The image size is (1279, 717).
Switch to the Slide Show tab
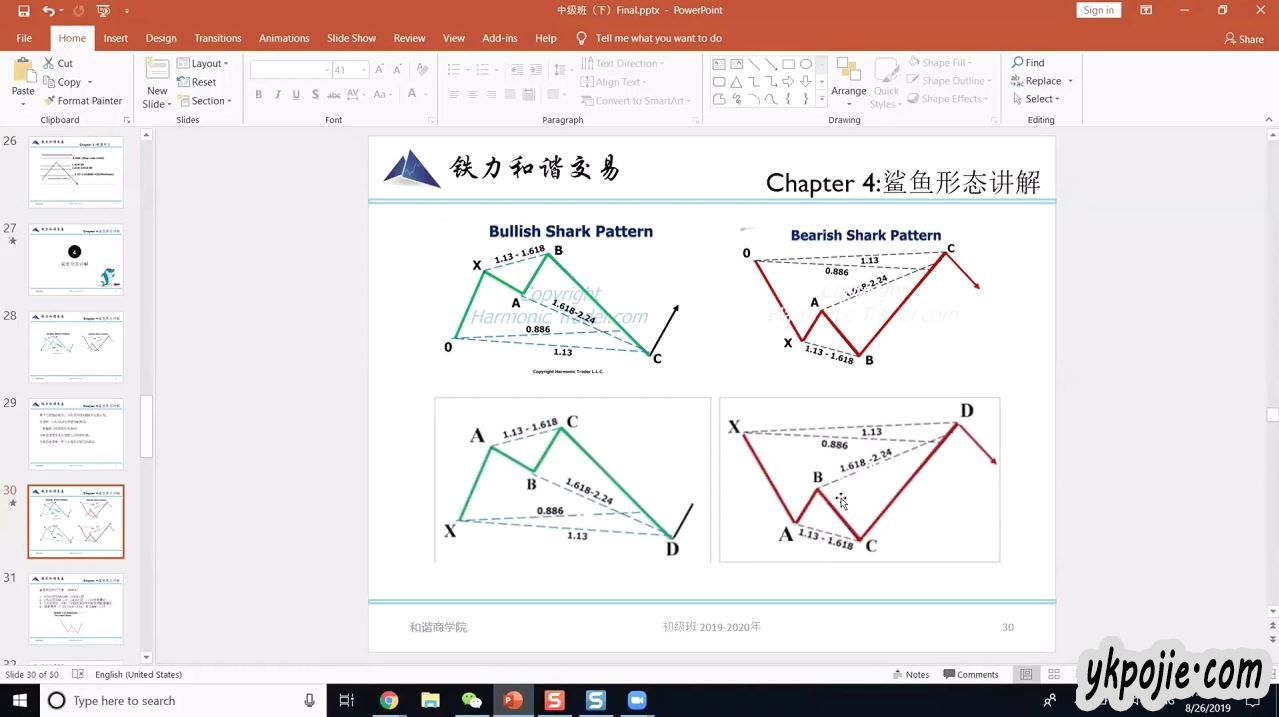coord(351,38)
